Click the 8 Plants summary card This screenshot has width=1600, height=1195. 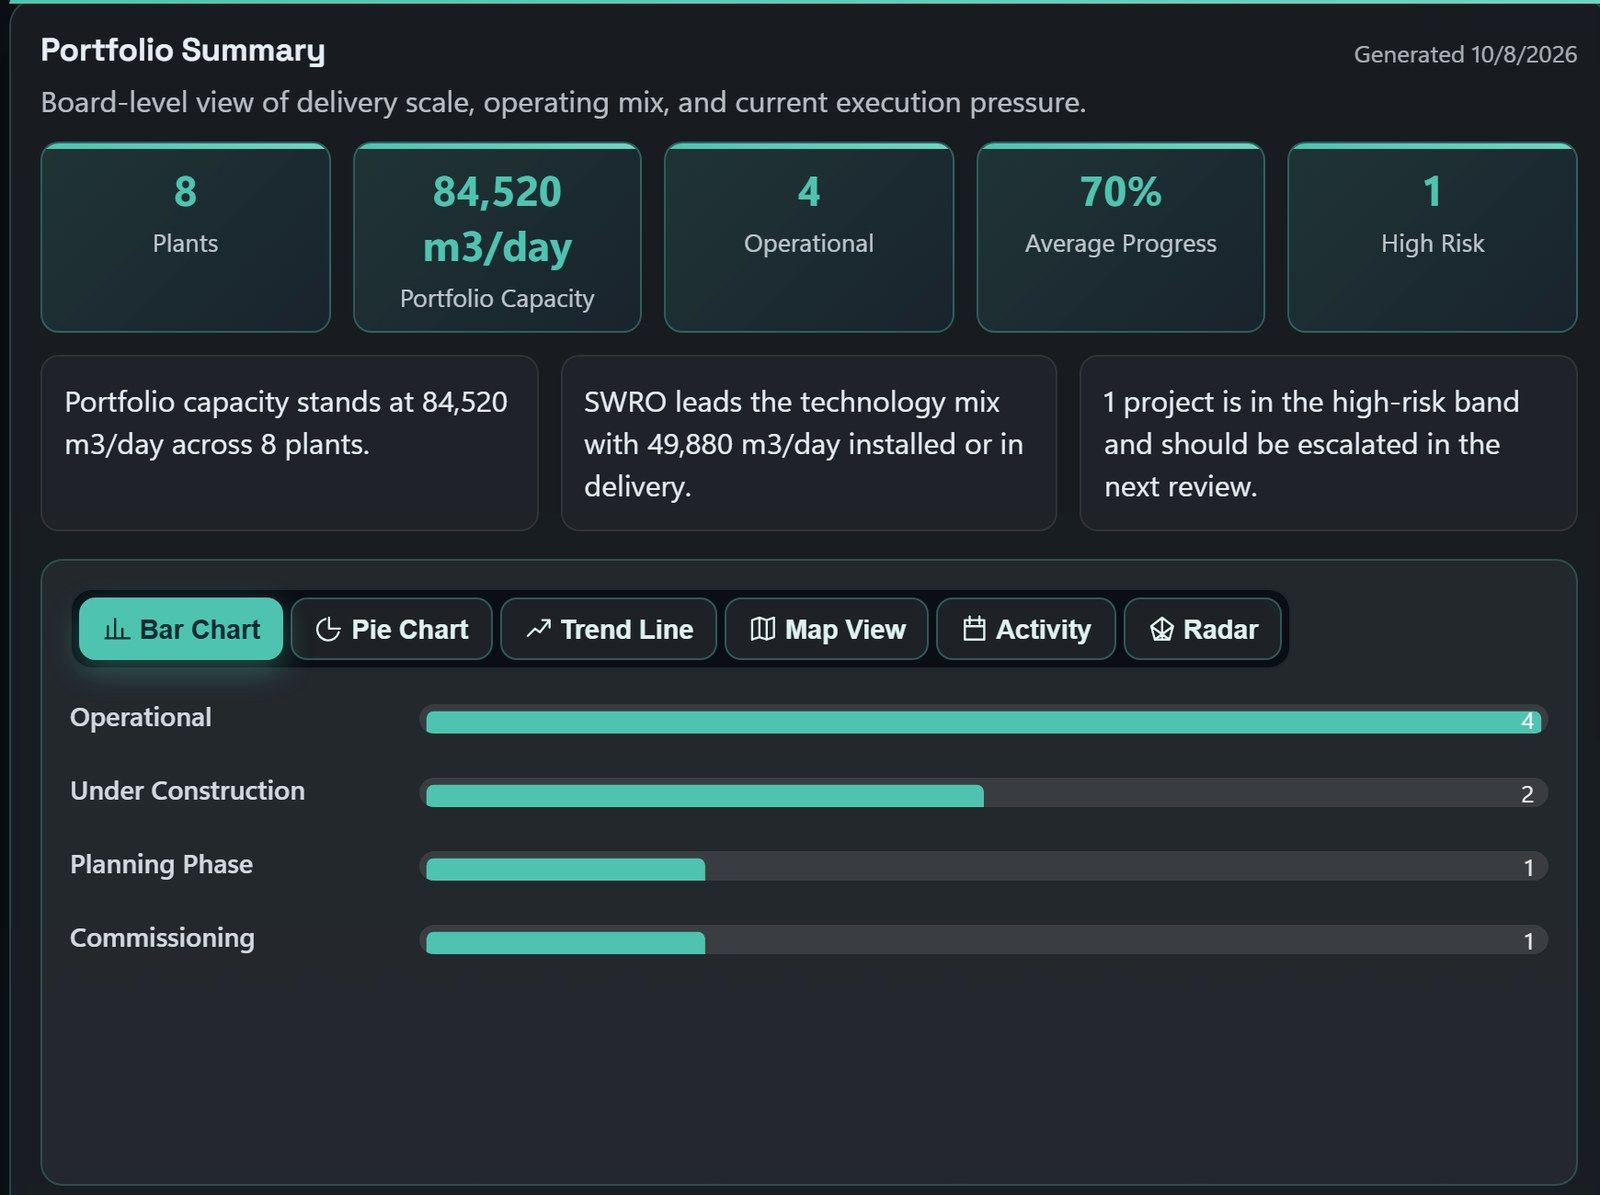tap(185, 237)
